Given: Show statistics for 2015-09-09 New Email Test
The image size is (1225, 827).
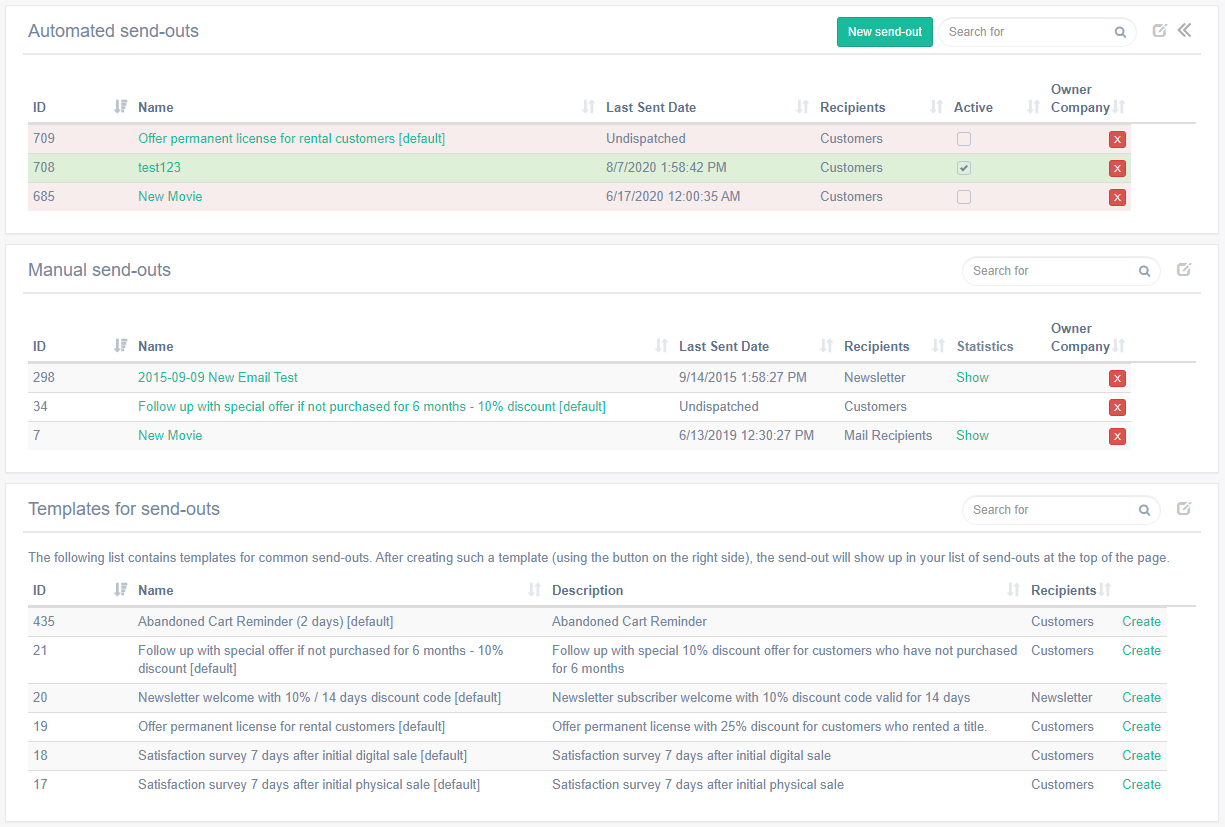Looking at the screenshot, I should click(972, 377).
